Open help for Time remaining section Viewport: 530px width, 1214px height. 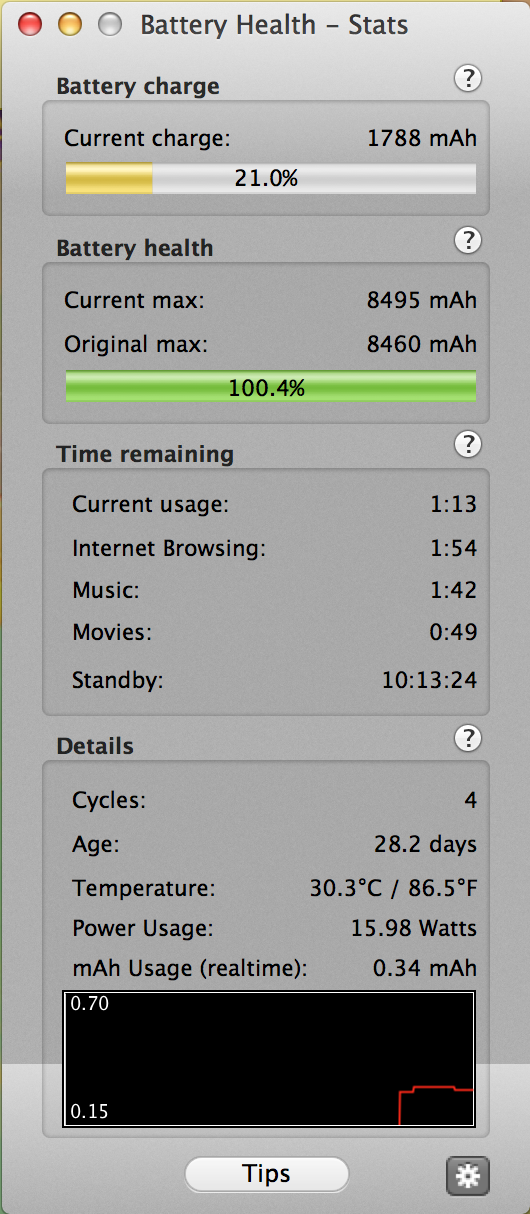pos(468,444)
